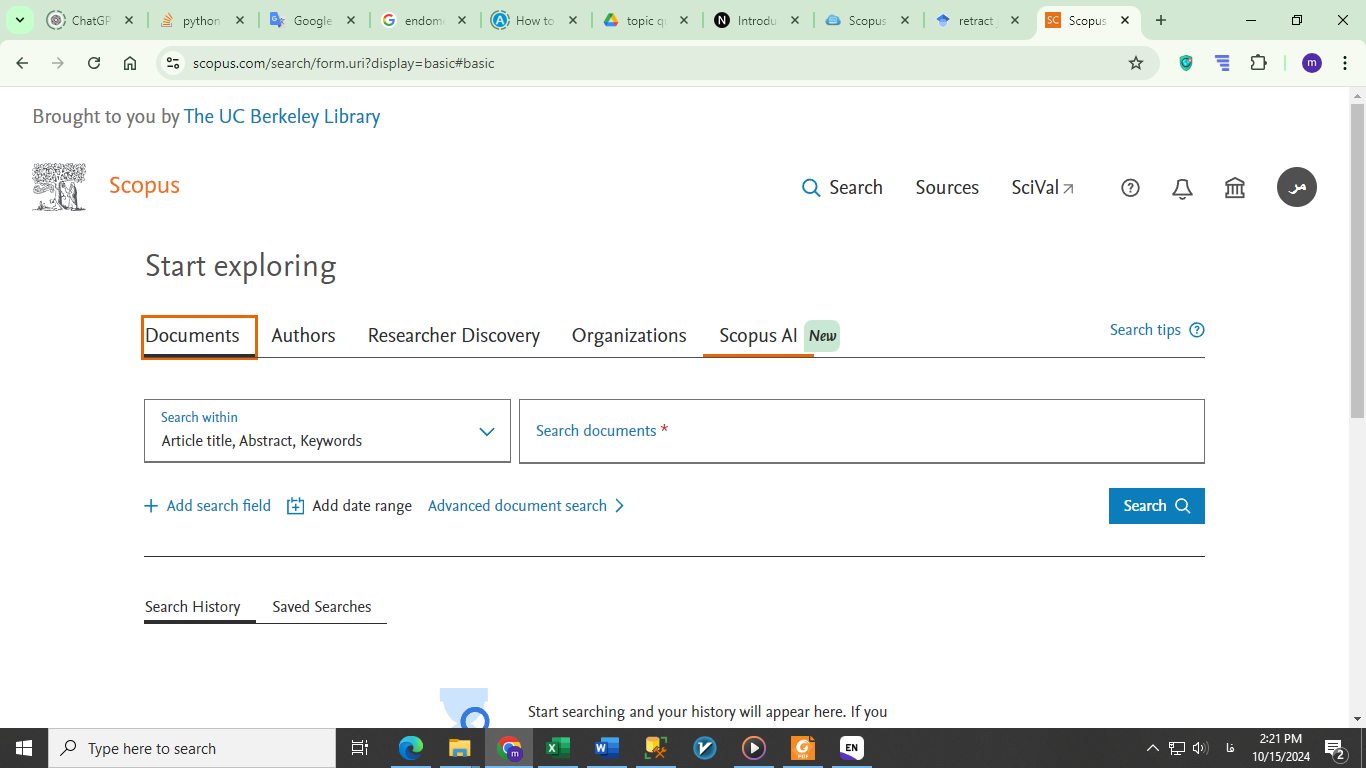Open Search tips link

point(1145,330)
